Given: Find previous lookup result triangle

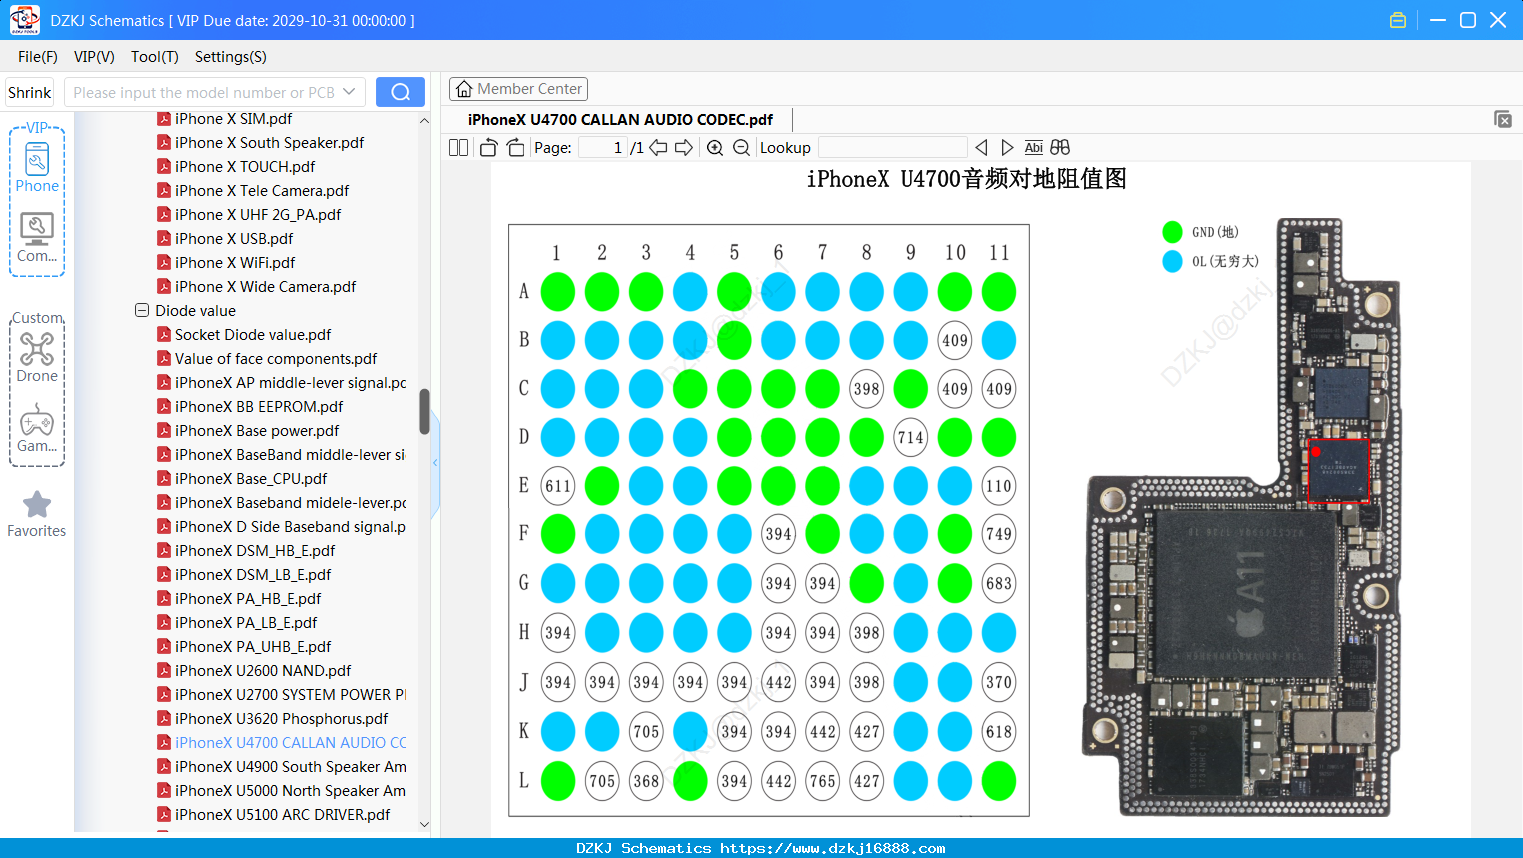Looking at the screenshot, I should (x=981, y=148).
